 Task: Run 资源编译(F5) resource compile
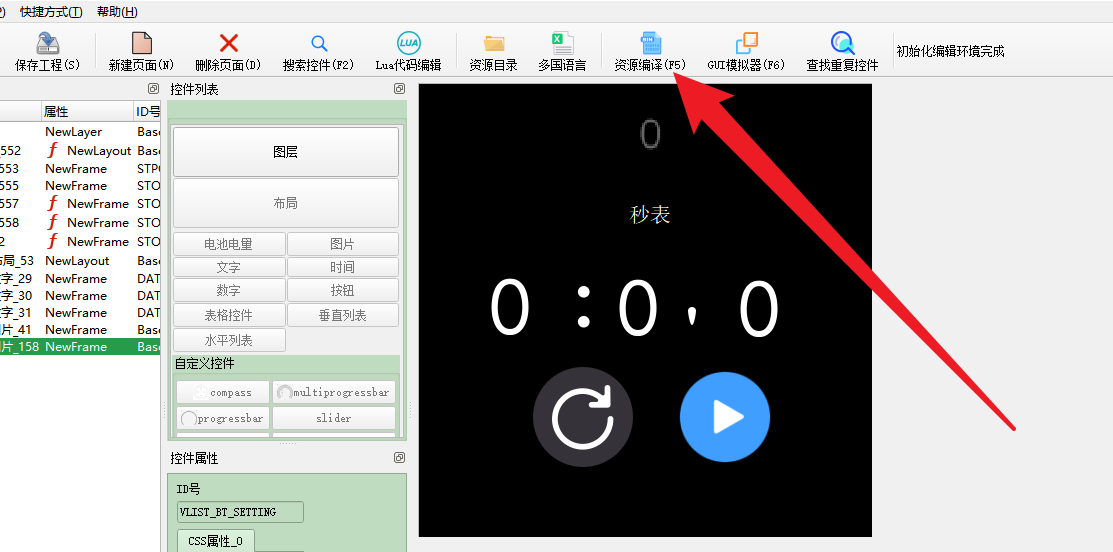(x=650, y=51)
